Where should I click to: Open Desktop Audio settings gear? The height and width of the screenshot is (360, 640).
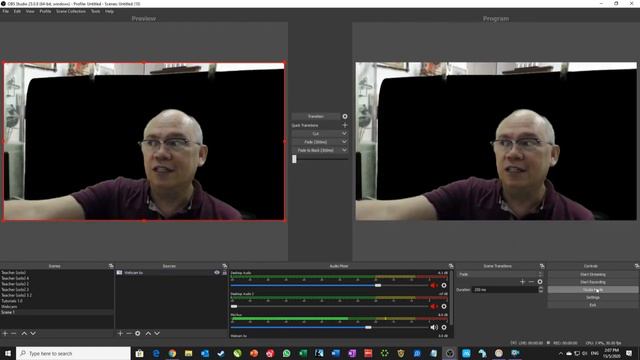pos(444,286)
